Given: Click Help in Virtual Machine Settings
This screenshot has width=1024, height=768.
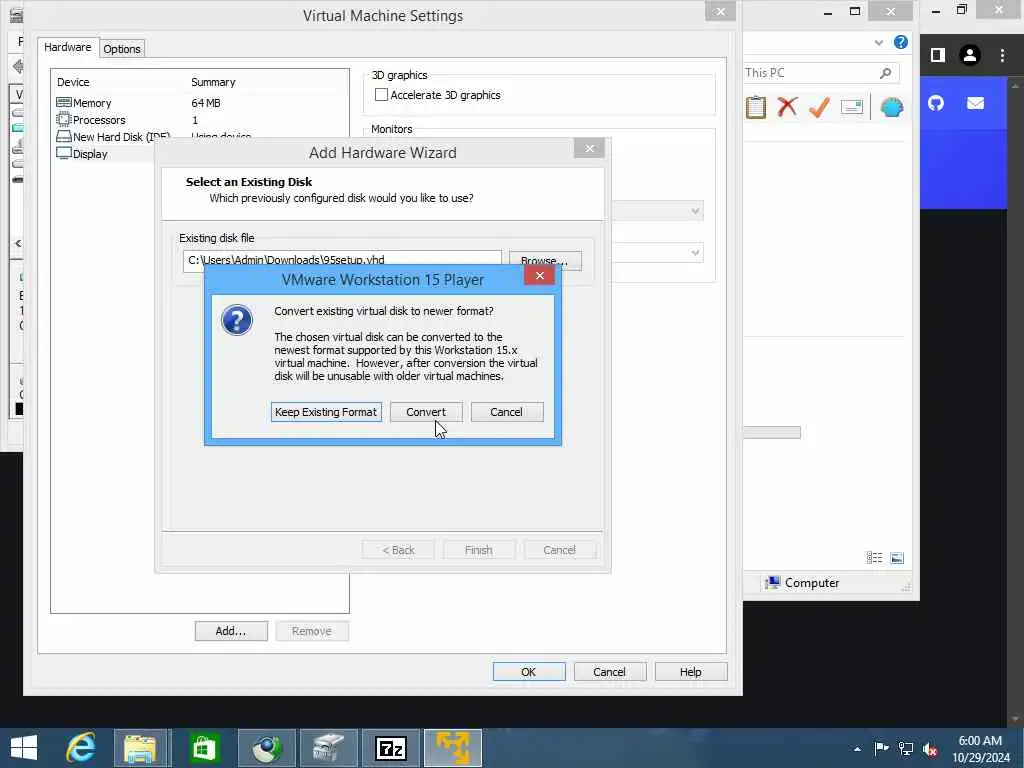Looking at the screenshot, I should pyautogui.click(x=691, y=671).
